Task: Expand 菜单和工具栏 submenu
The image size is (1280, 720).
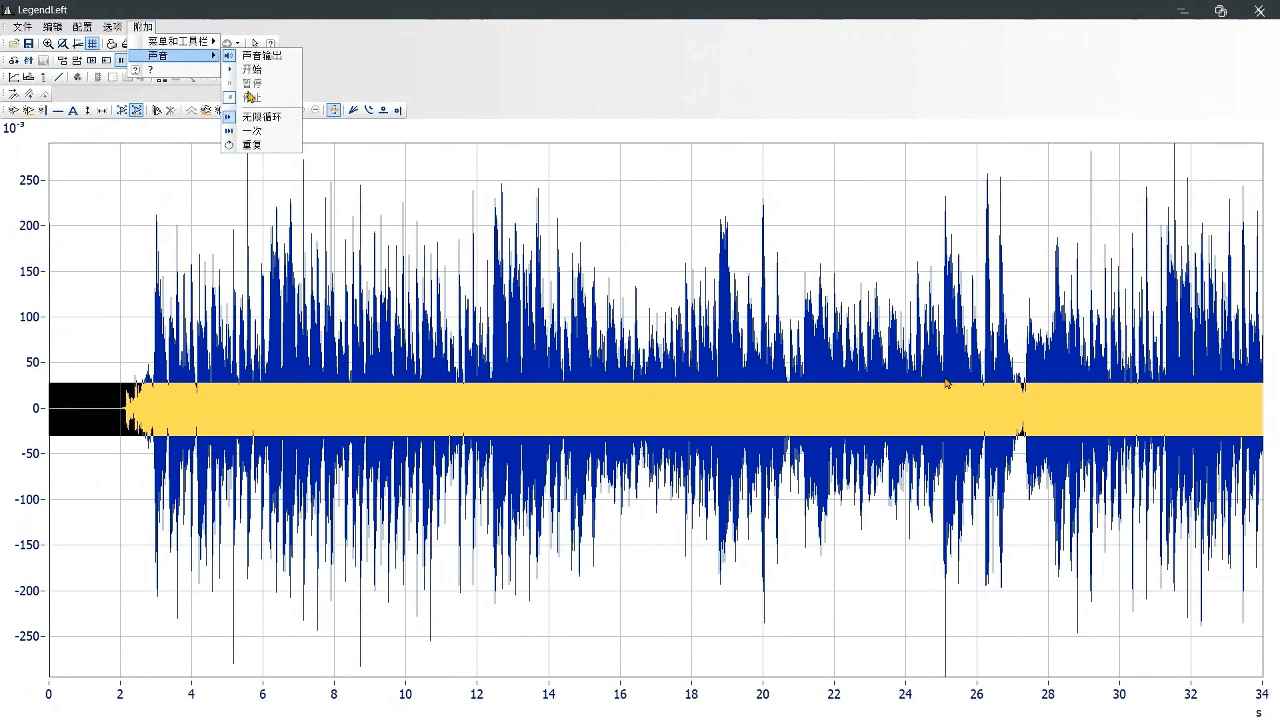Action: 180,41
